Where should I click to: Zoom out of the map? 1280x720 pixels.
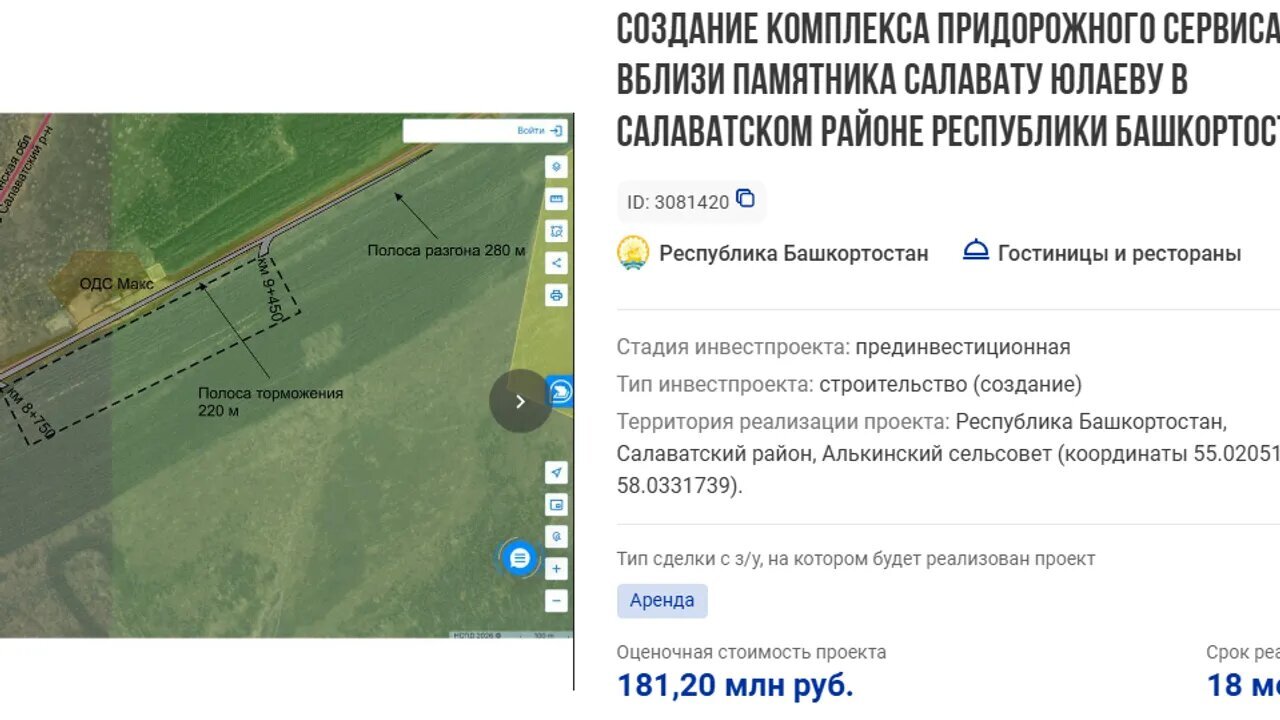[x=556, y=601]
